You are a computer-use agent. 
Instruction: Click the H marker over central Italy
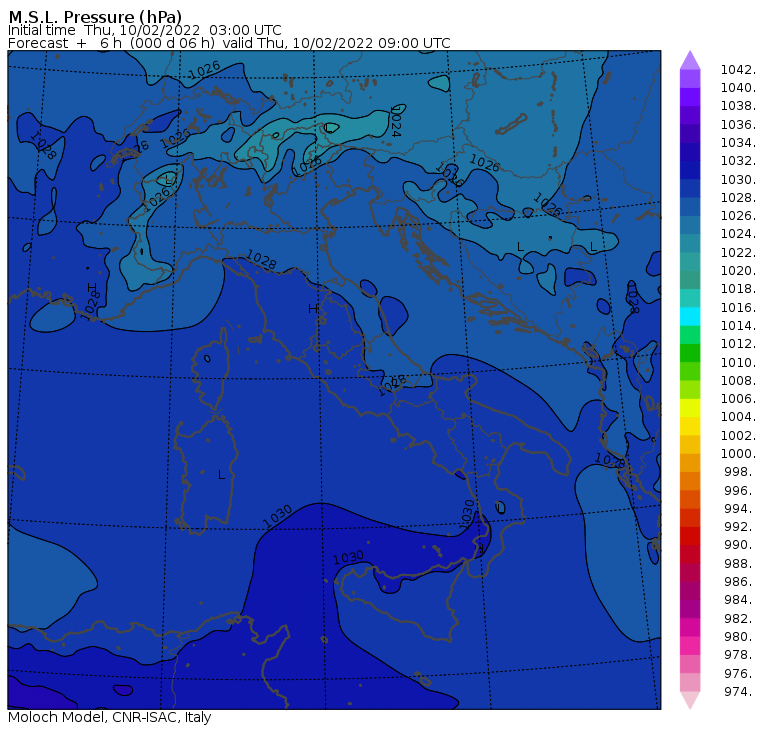(313, 308)
